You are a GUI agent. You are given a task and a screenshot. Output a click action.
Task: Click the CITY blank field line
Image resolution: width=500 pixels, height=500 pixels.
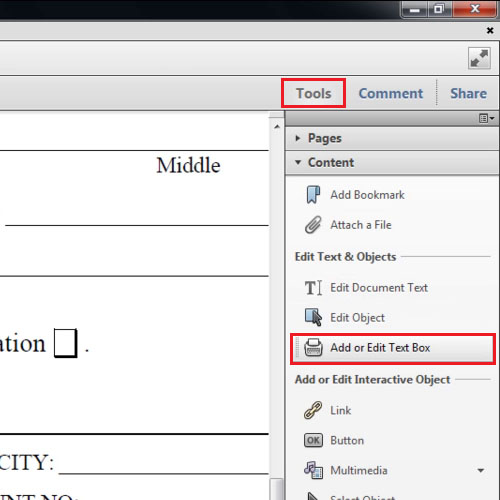[x=164, y=473]
